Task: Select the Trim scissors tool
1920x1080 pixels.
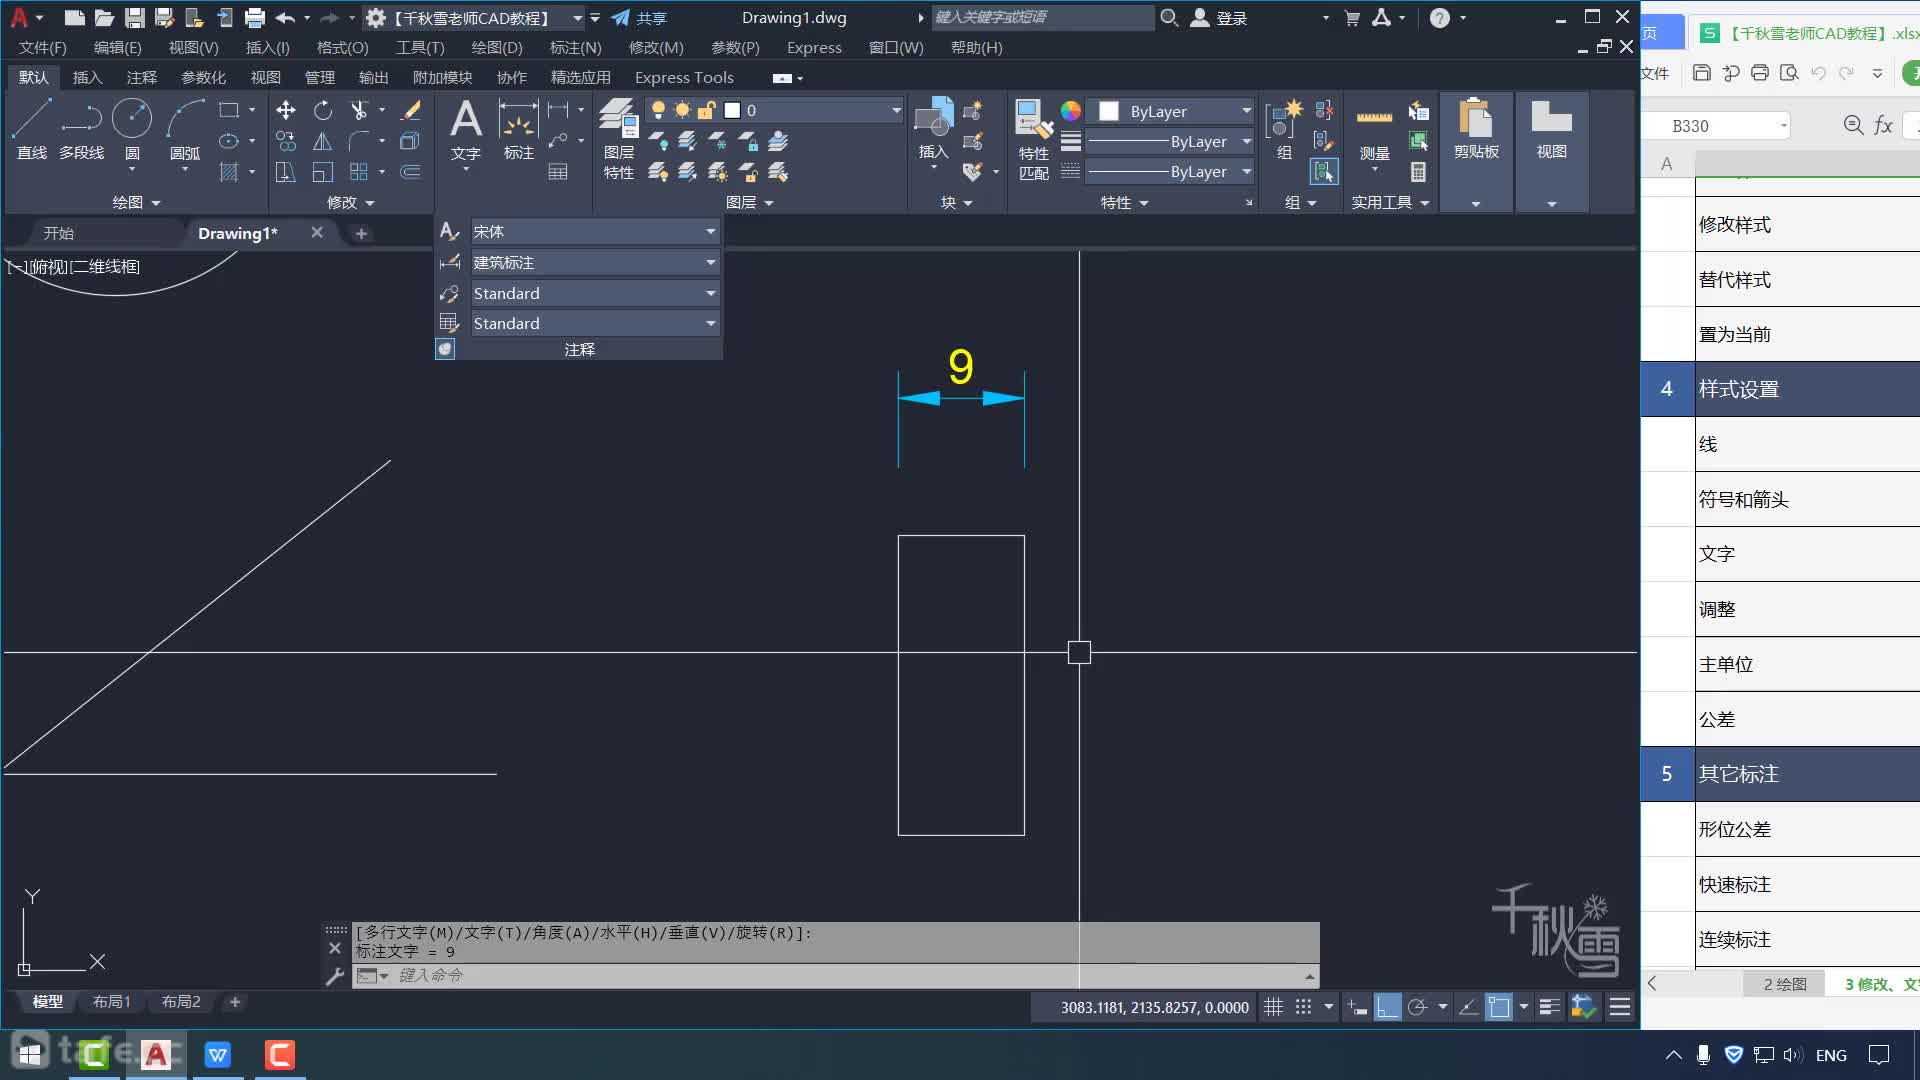Action: [x=359, y=110]
